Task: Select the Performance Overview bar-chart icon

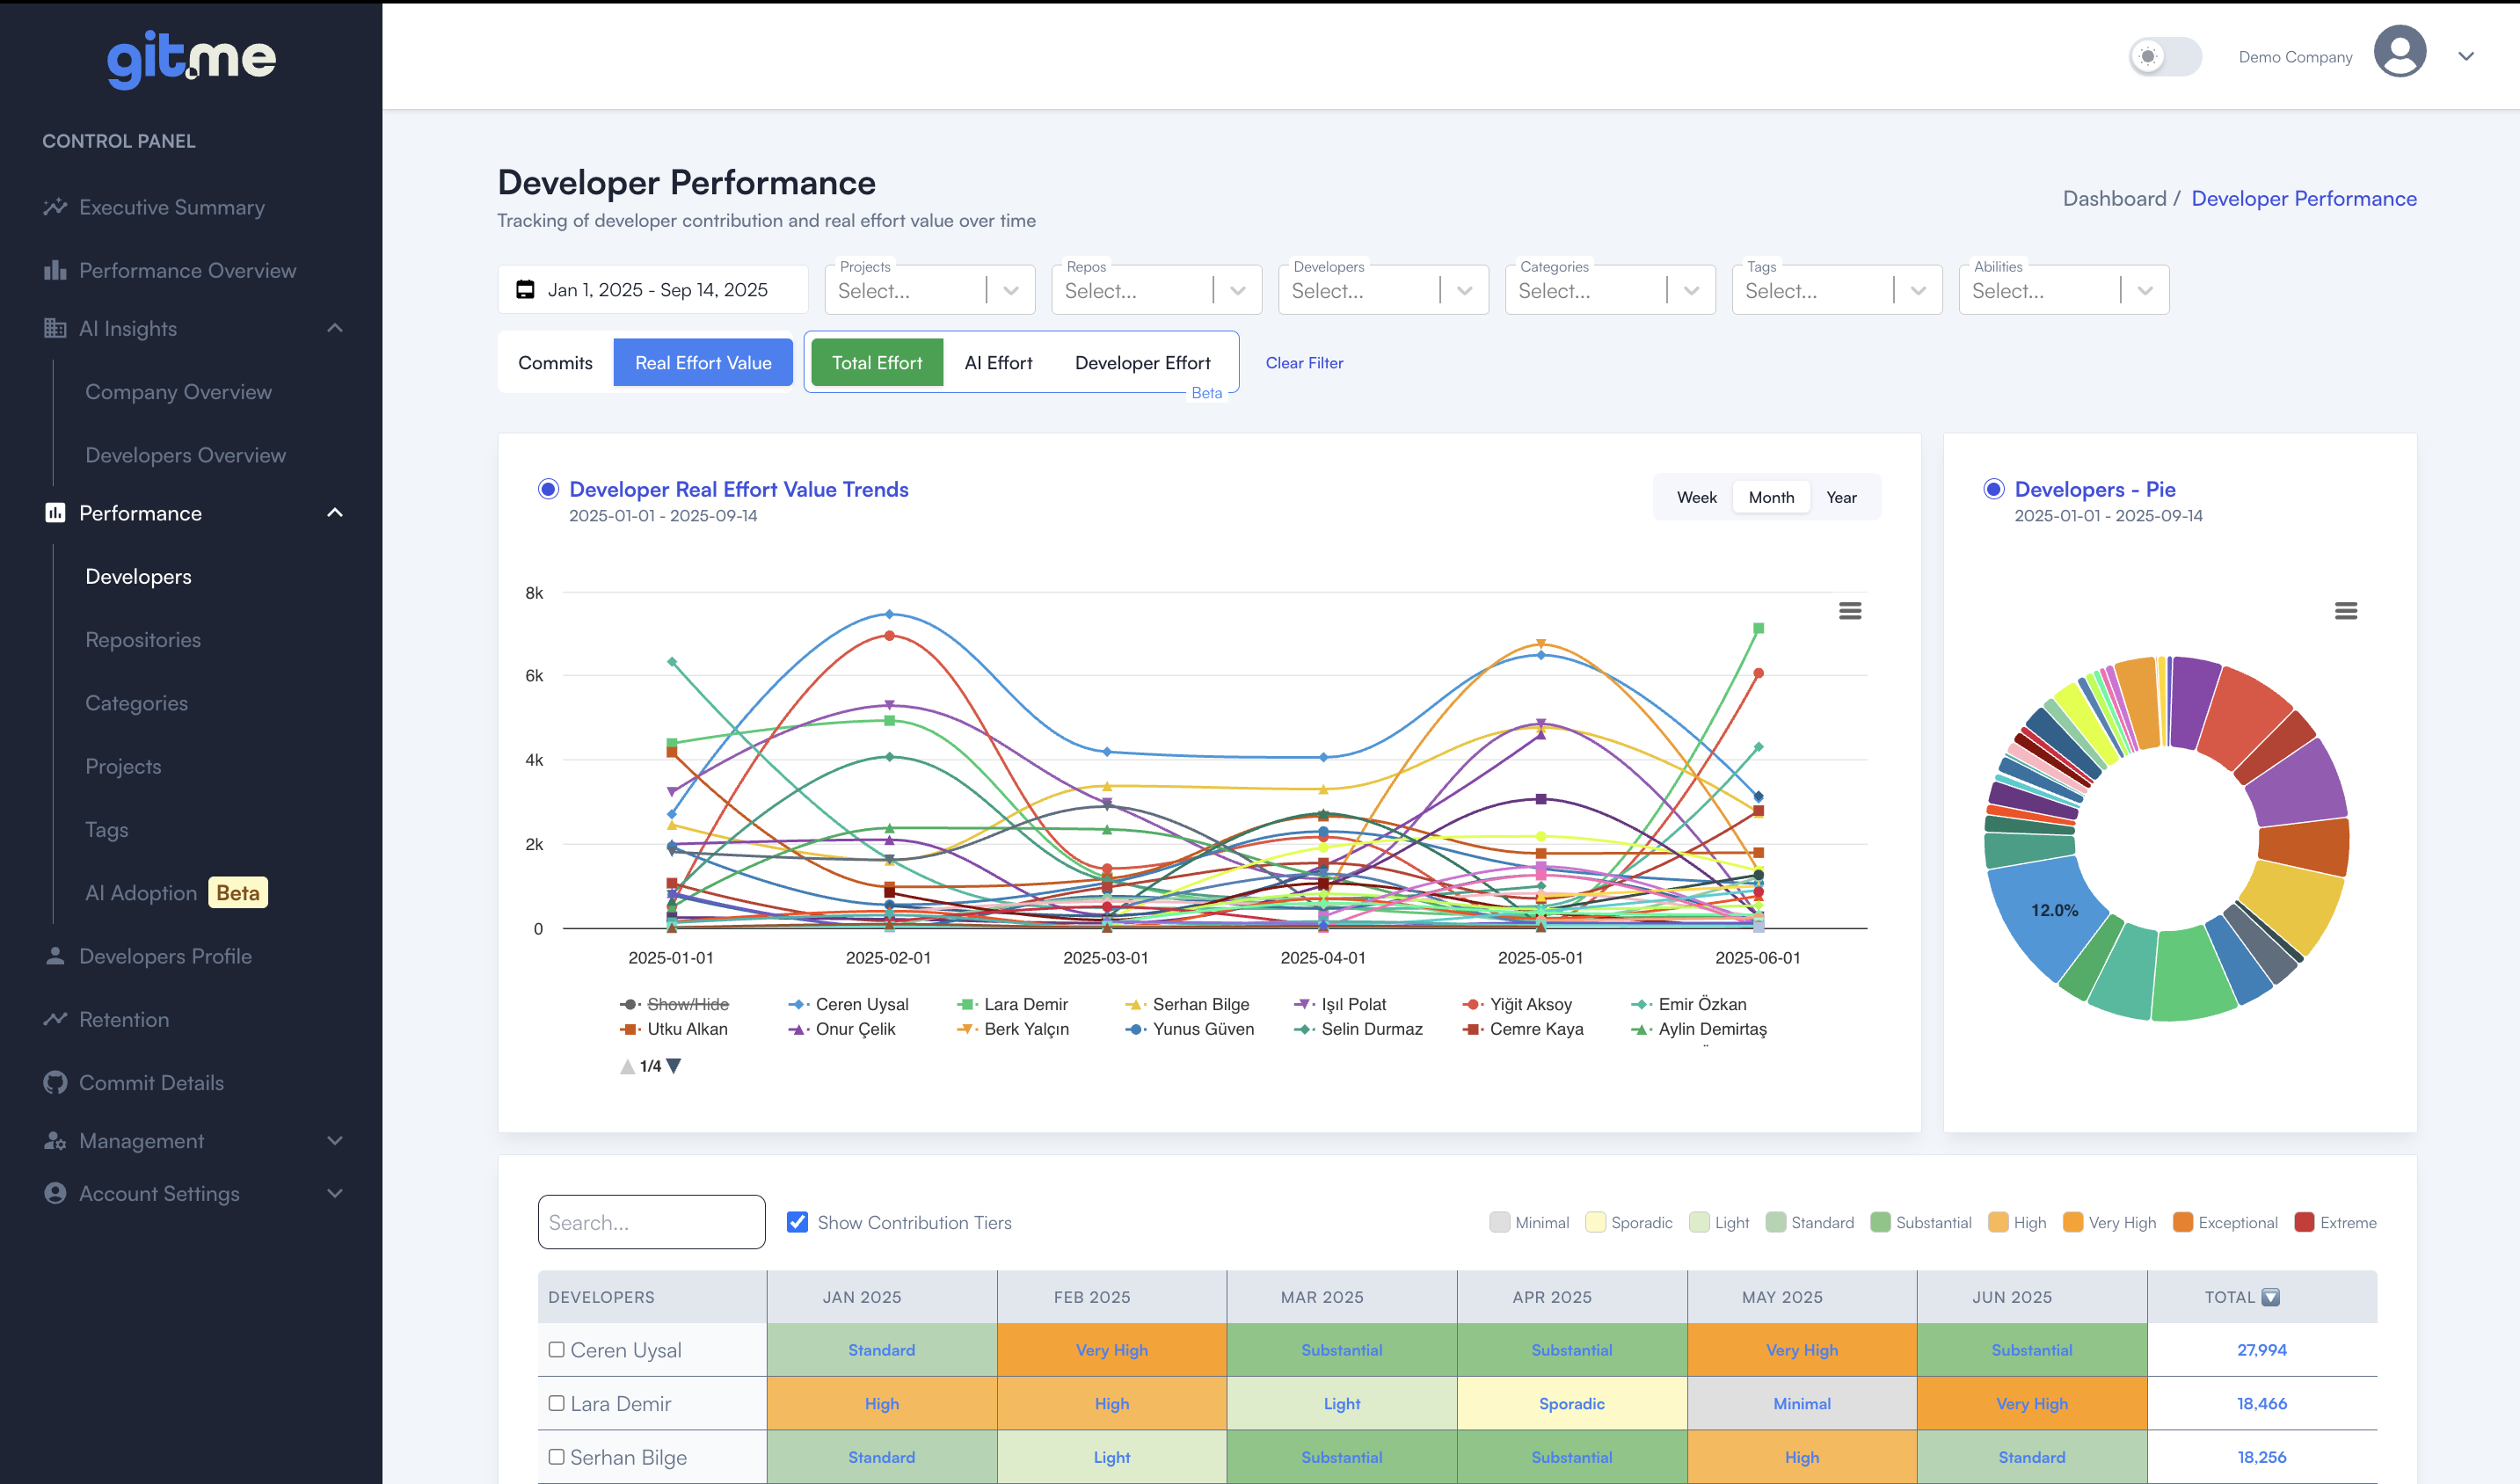Action: point(56,270)
